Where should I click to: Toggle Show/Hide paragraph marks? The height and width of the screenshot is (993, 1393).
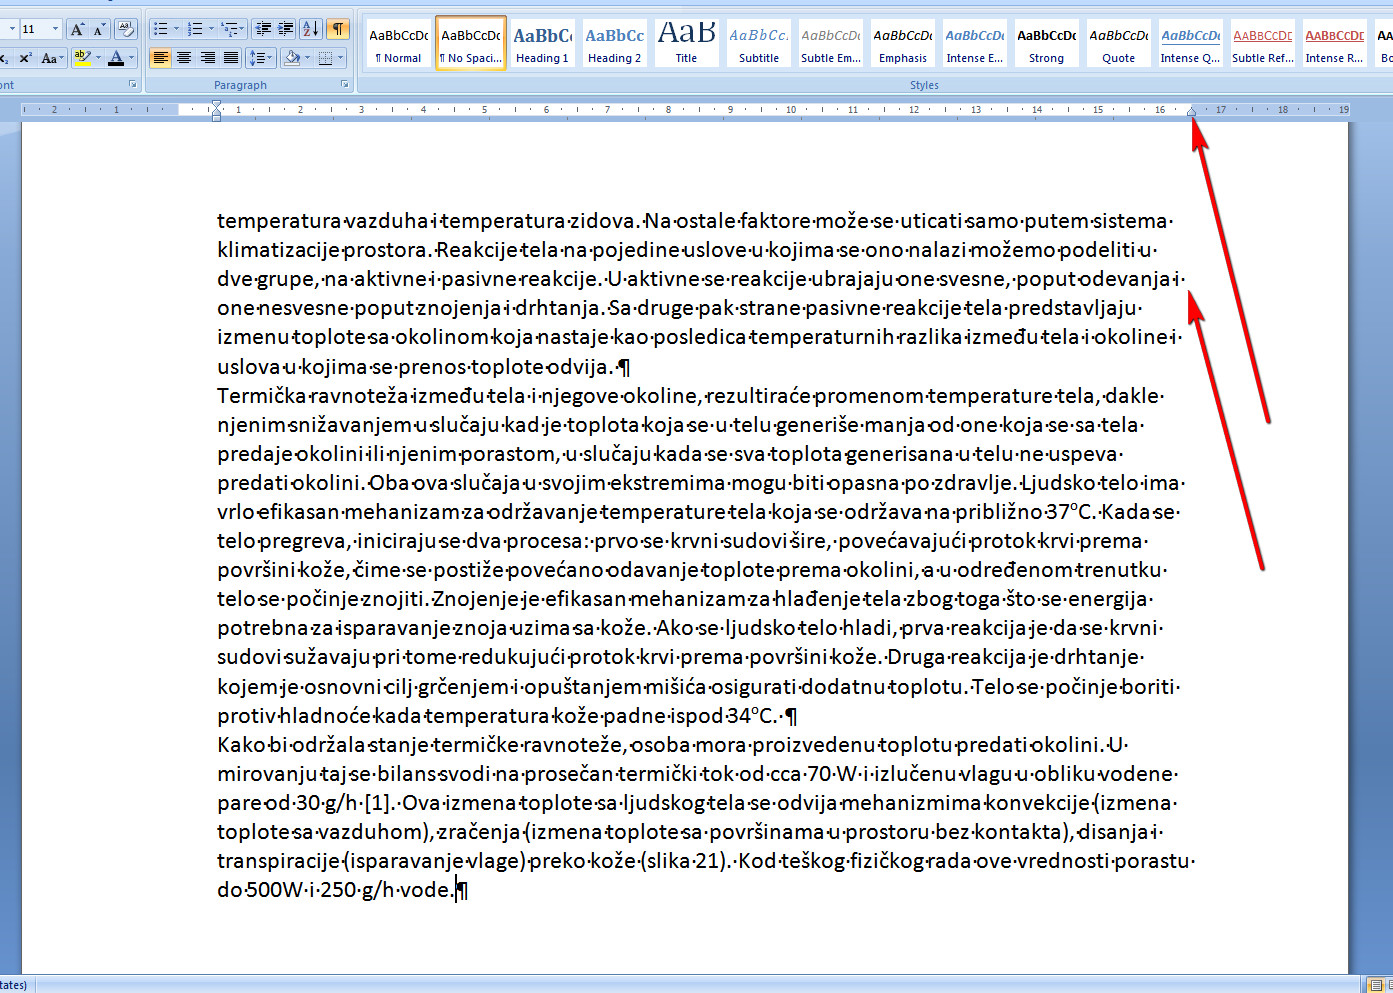(339, 29)
